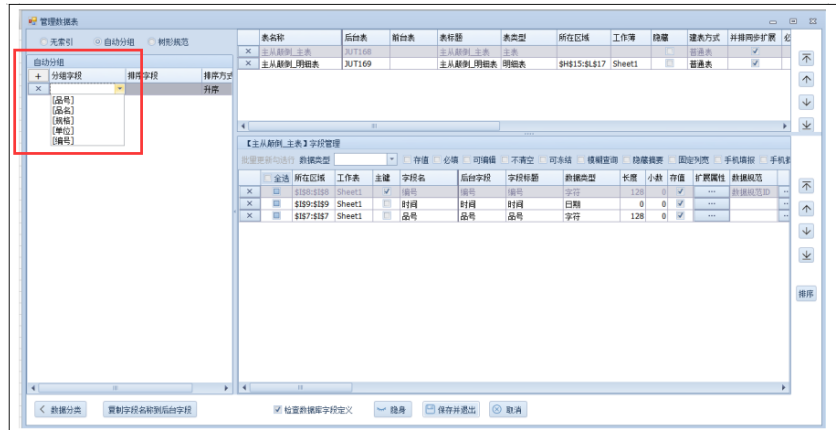Collapse the 分组字段 dropdown arrow

tap(120, 89)
